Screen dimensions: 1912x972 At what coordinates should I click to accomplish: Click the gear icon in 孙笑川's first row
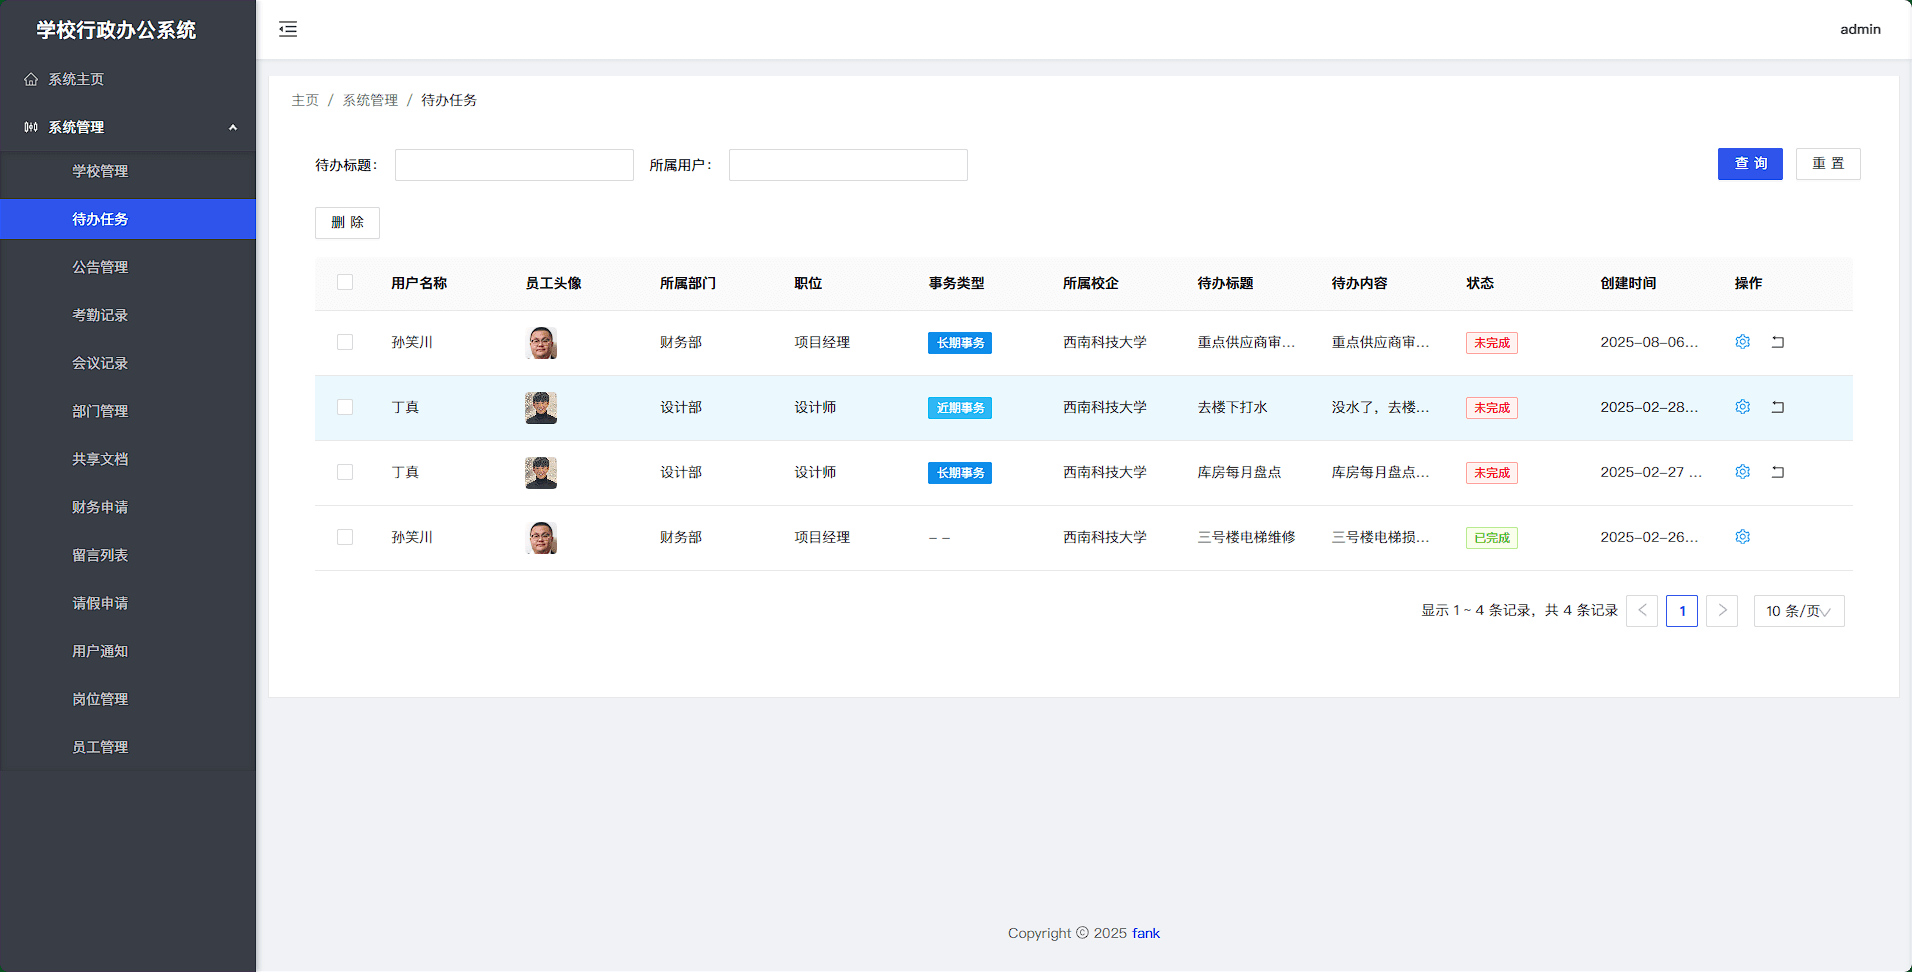click(1742, 342)
